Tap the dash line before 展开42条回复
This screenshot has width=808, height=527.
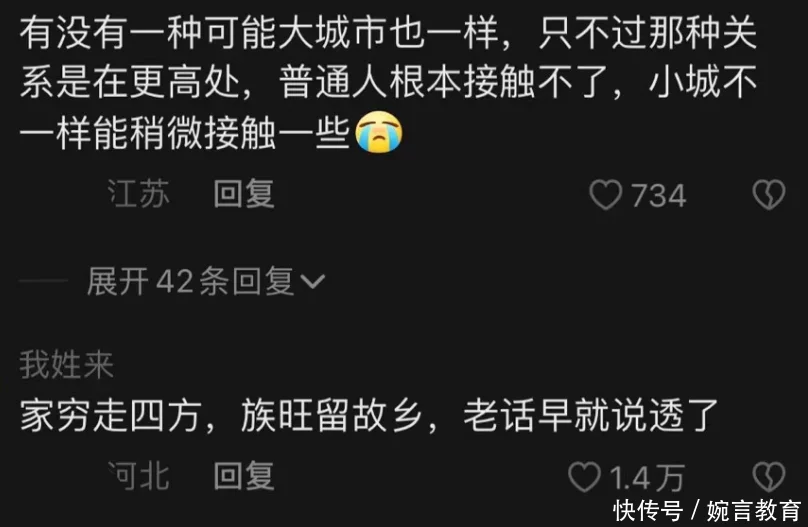tap(43, 281)
